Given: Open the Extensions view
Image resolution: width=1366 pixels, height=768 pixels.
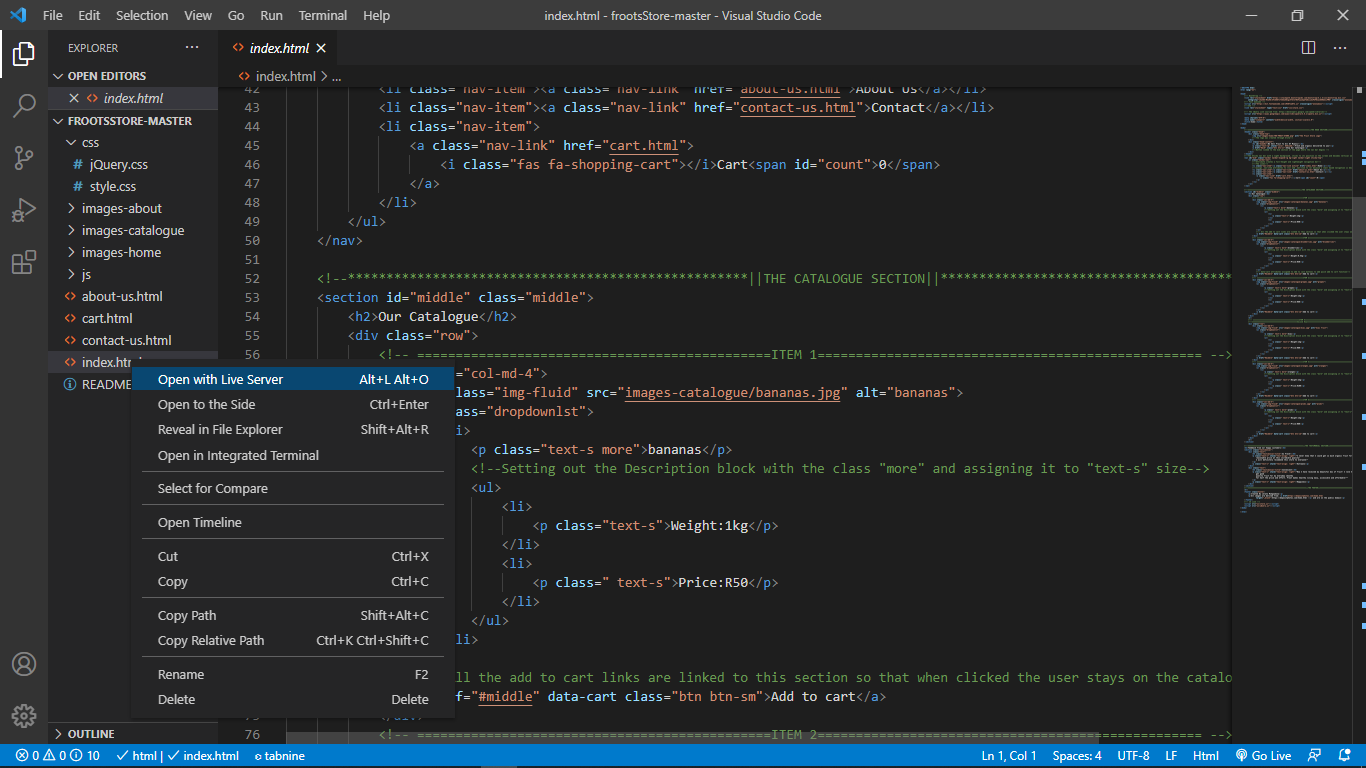Looking at the screenshot, I should tap(24, 263).
